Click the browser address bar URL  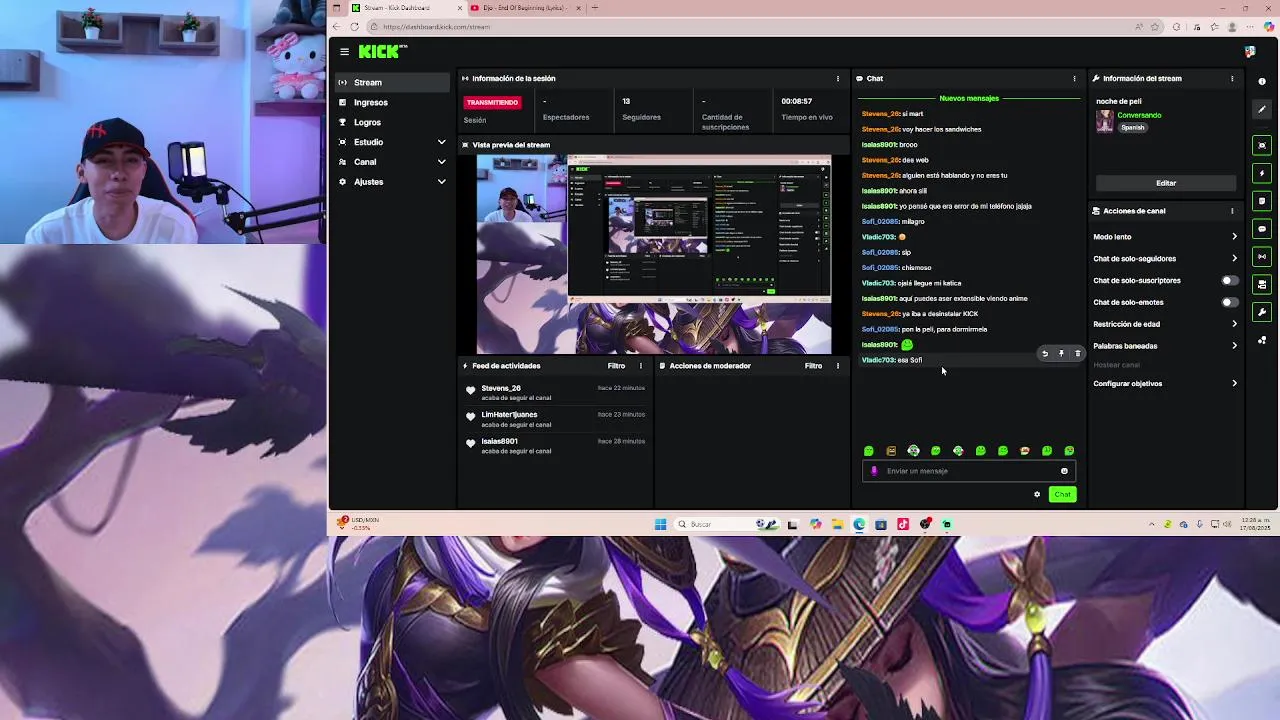(x=436, y=27)
